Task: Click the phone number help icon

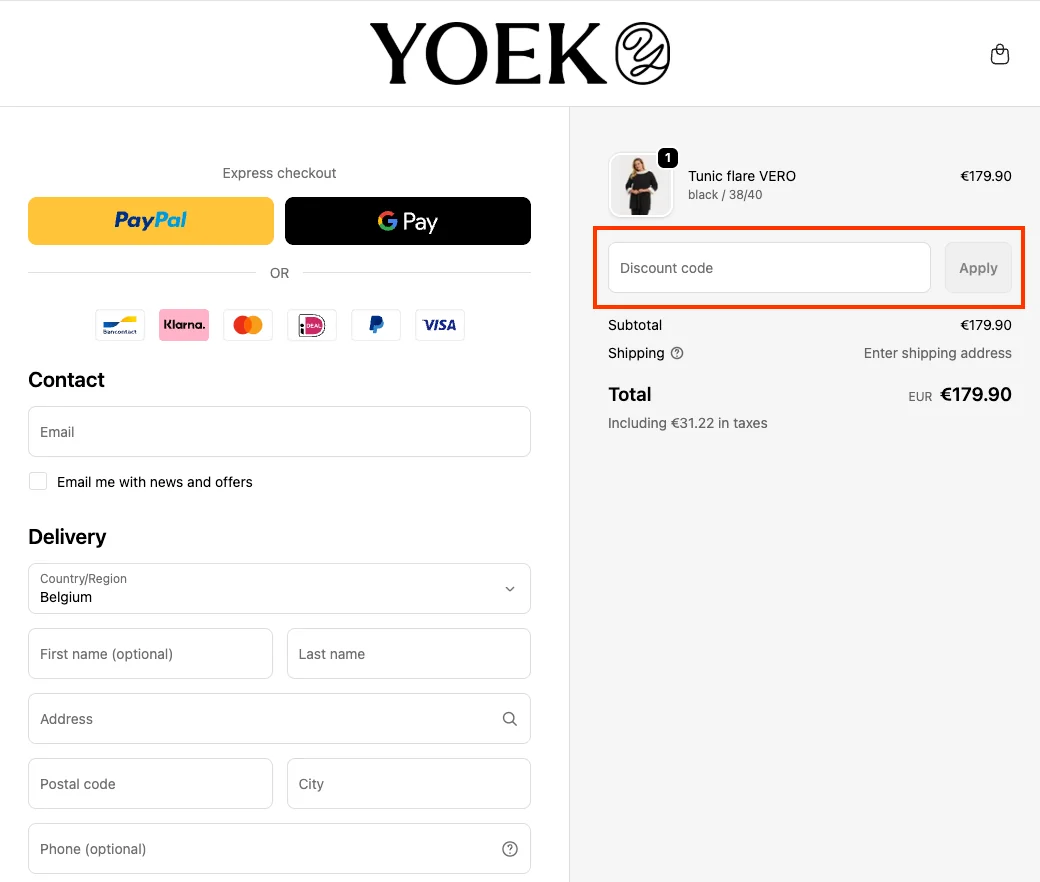Action: tap(509, 848)
